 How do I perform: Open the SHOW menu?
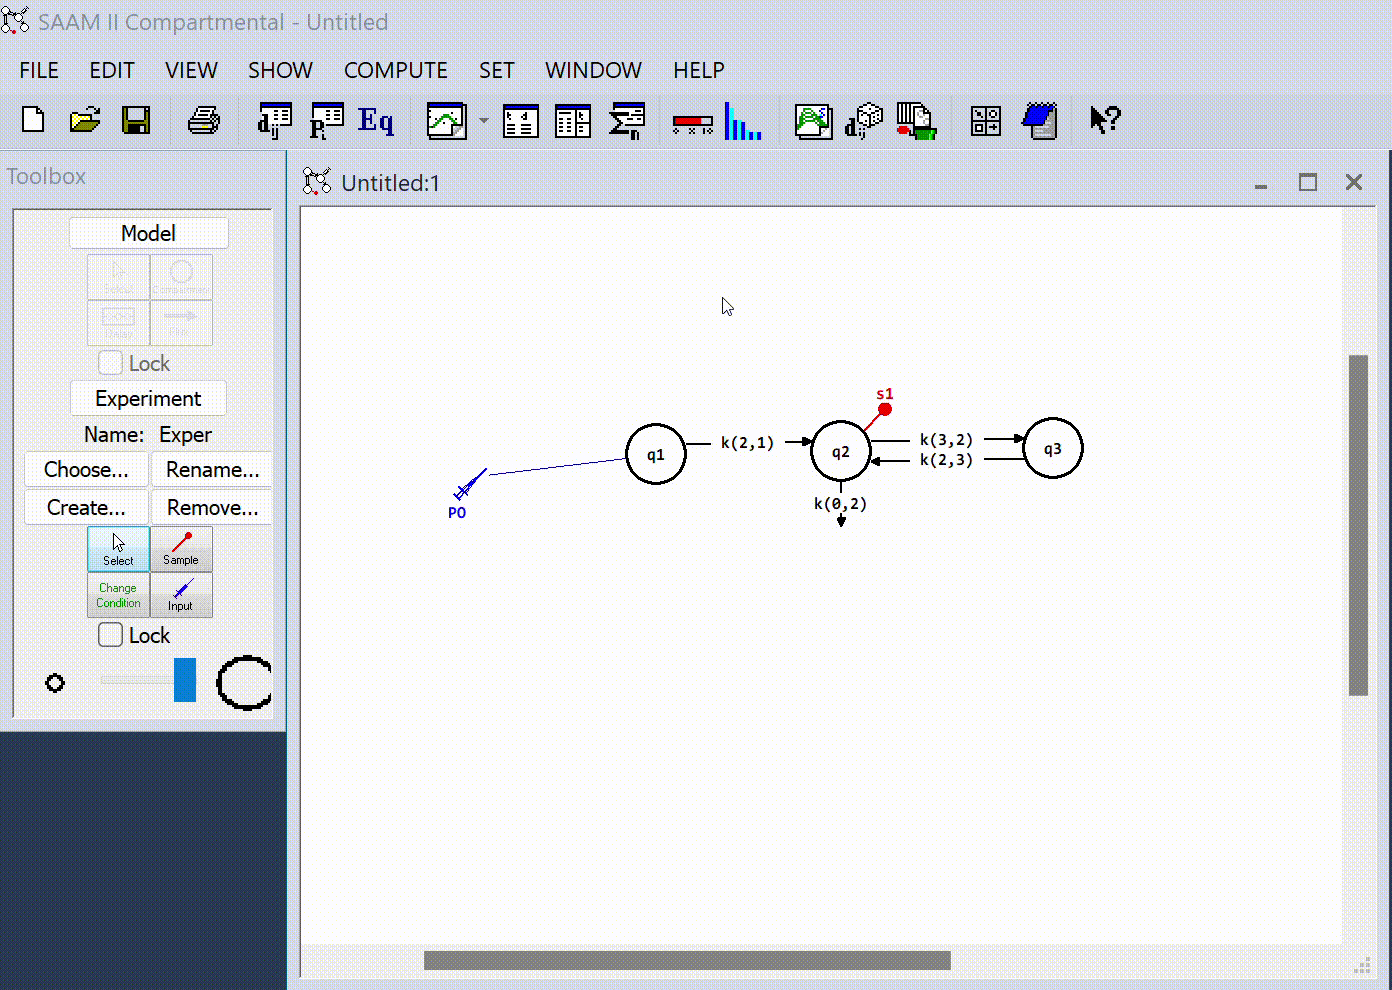tap(280, 70)
